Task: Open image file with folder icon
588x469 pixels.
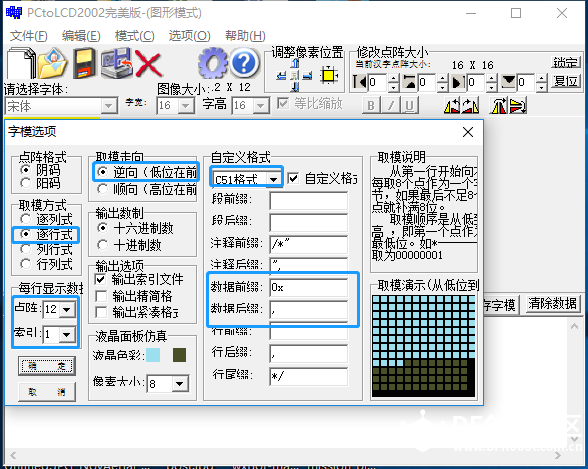Action: (x=52, y=63)
